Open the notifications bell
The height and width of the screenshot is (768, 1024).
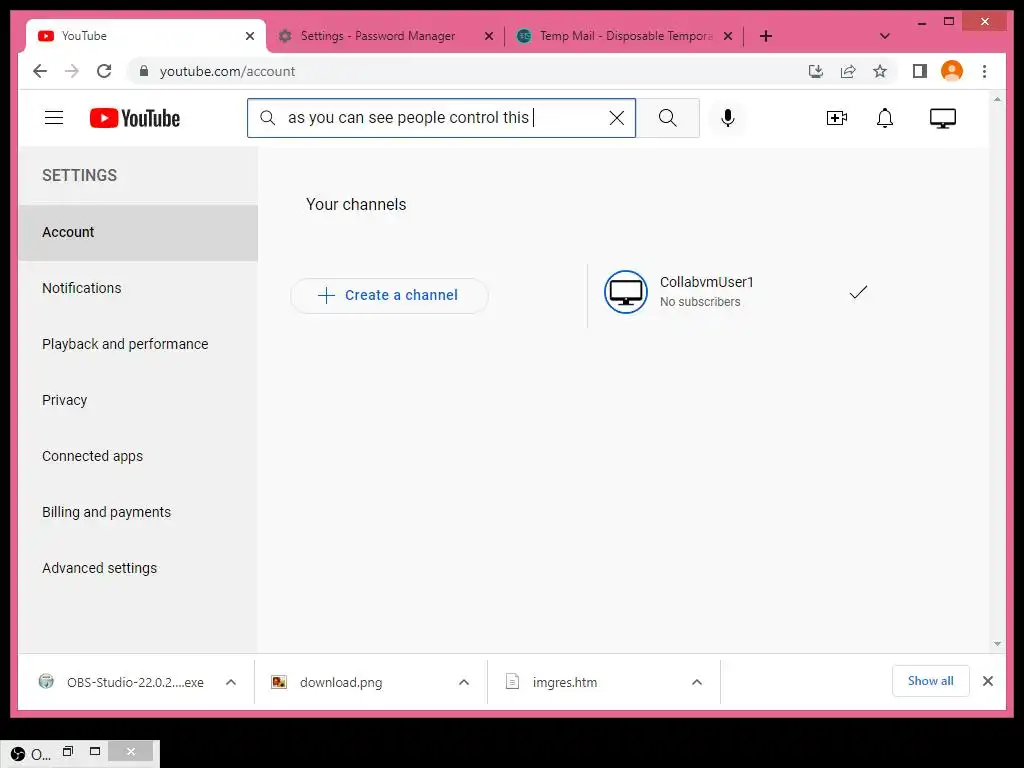coord(885,118)
